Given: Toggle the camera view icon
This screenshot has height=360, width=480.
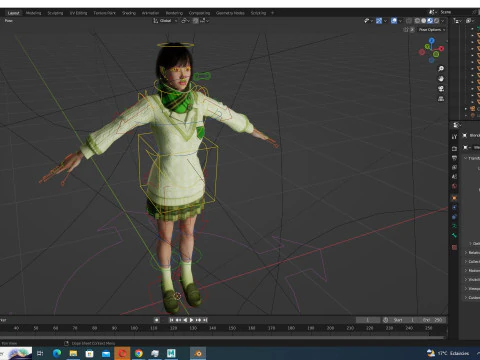Looking at the screenshot, I should point(441,89).
